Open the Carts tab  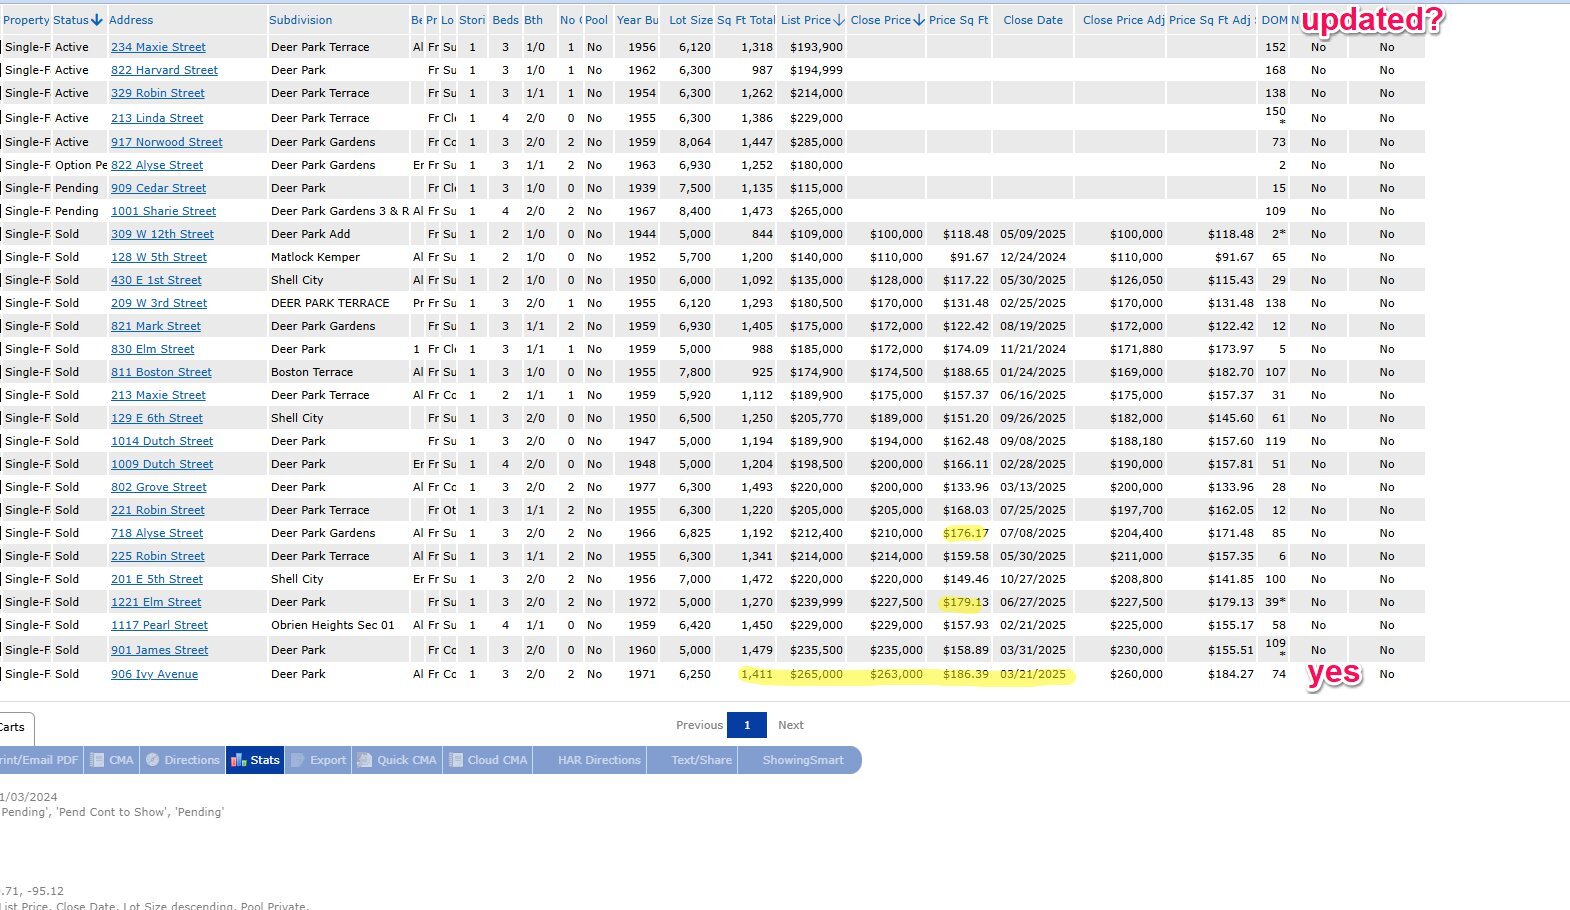pos(13,727)
